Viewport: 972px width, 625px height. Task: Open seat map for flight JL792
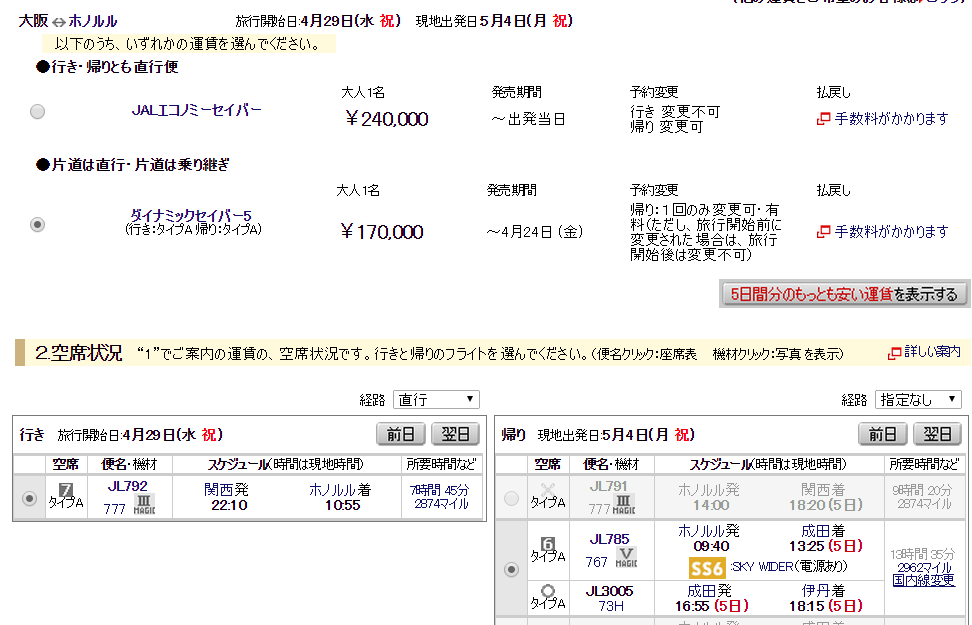(128, 487)
